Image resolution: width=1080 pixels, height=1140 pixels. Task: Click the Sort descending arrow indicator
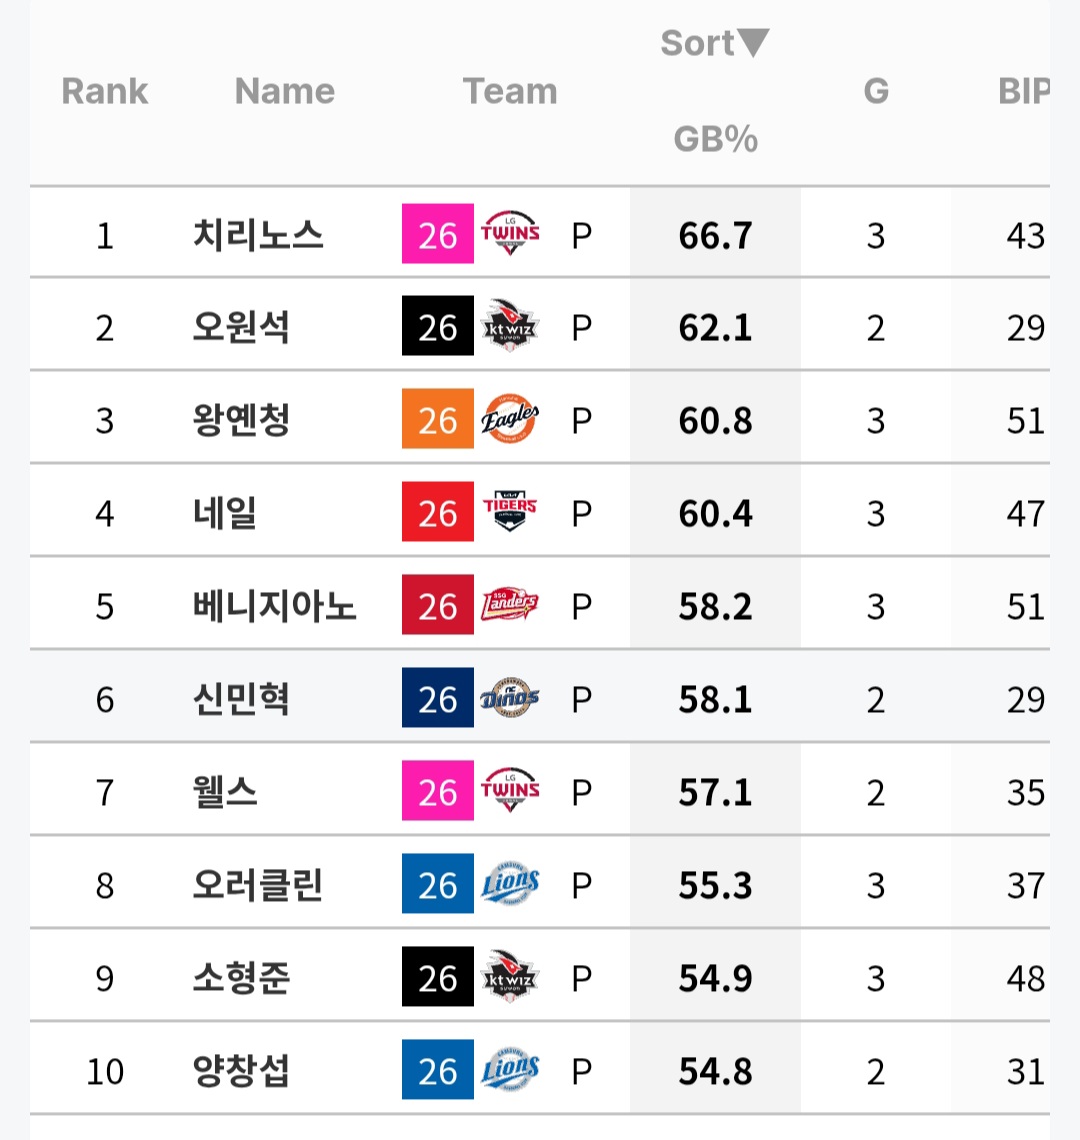click(753, 43)
